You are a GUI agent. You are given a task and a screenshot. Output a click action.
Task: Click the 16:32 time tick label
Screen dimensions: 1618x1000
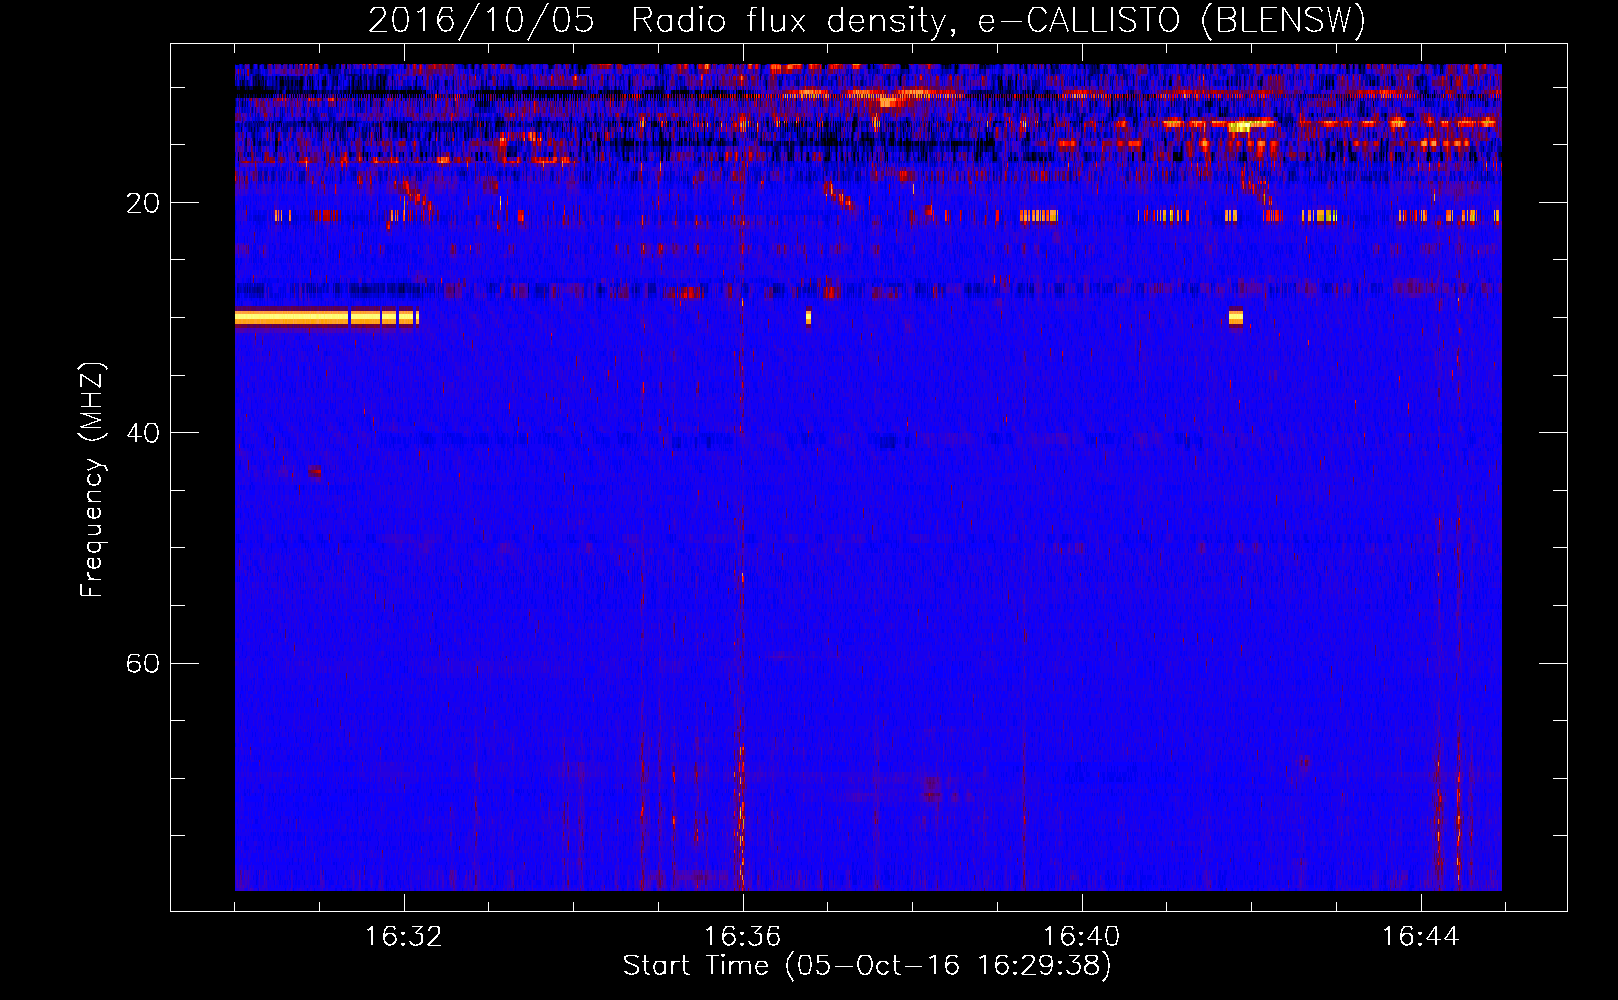[x=404, y=937]
